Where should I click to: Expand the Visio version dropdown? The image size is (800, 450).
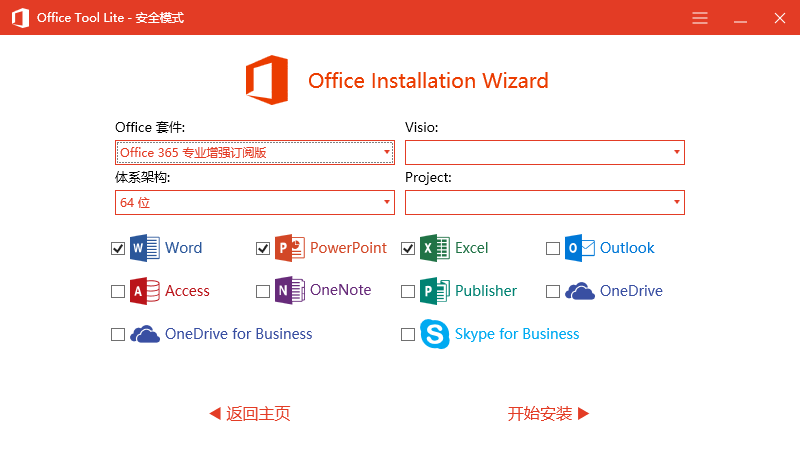545,153
